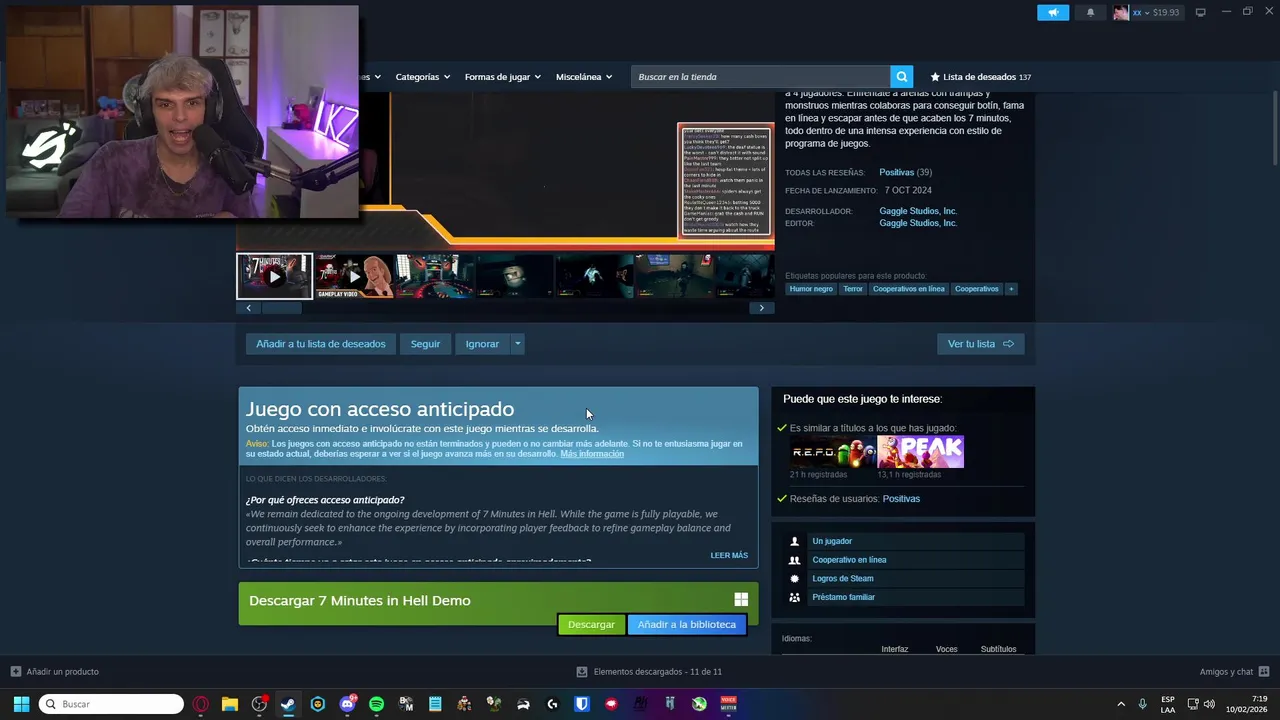The width and height of the screenshot is (1280, 720).
Task: Click the profile avatar picture
Action: pos(1121,12)
